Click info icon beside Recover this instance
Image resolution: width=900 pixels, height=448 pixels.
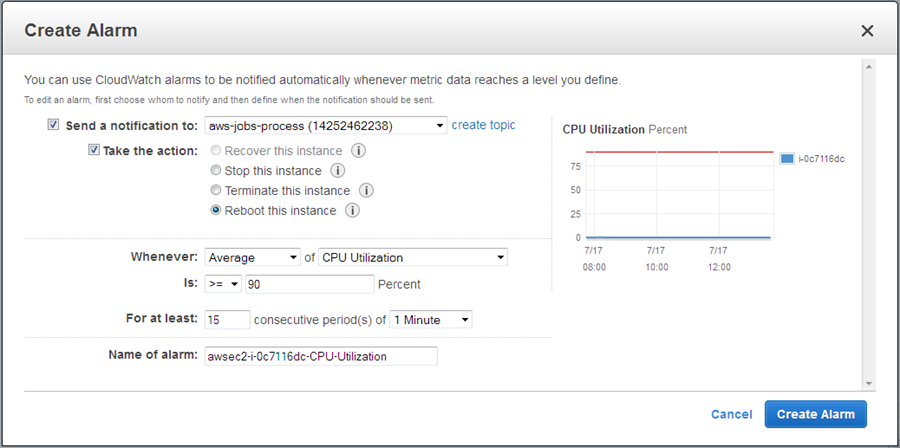point(358,151)
